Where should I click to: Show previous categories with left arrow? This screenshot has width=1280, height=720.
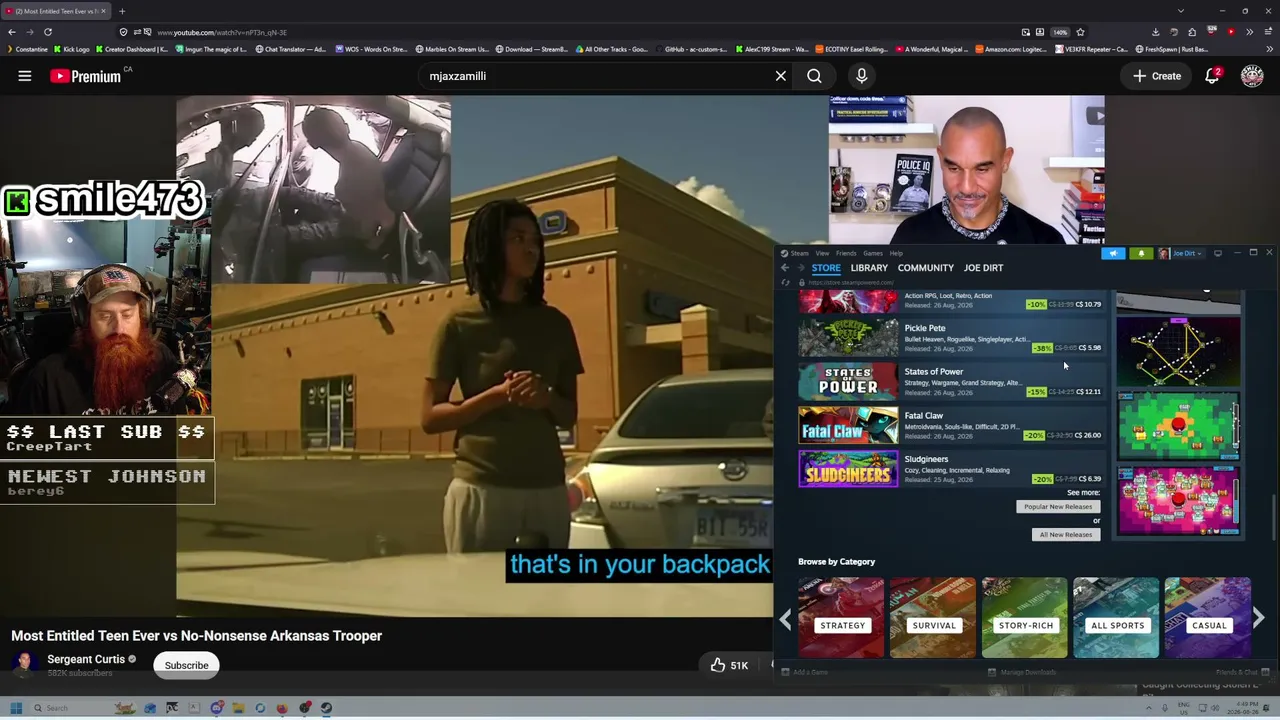click(x=786, y=620)
